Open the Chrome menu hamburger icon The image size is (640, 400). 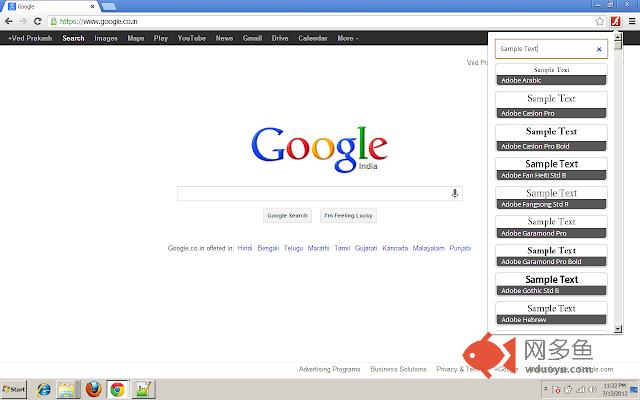pos(632,21)
